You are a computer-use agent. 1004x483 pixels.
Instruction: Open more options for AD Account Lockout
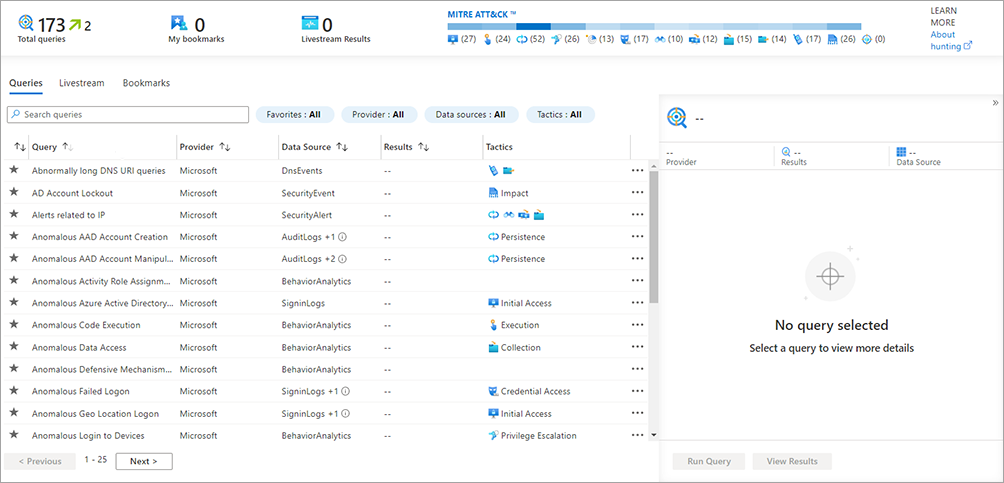click(637, 193)
